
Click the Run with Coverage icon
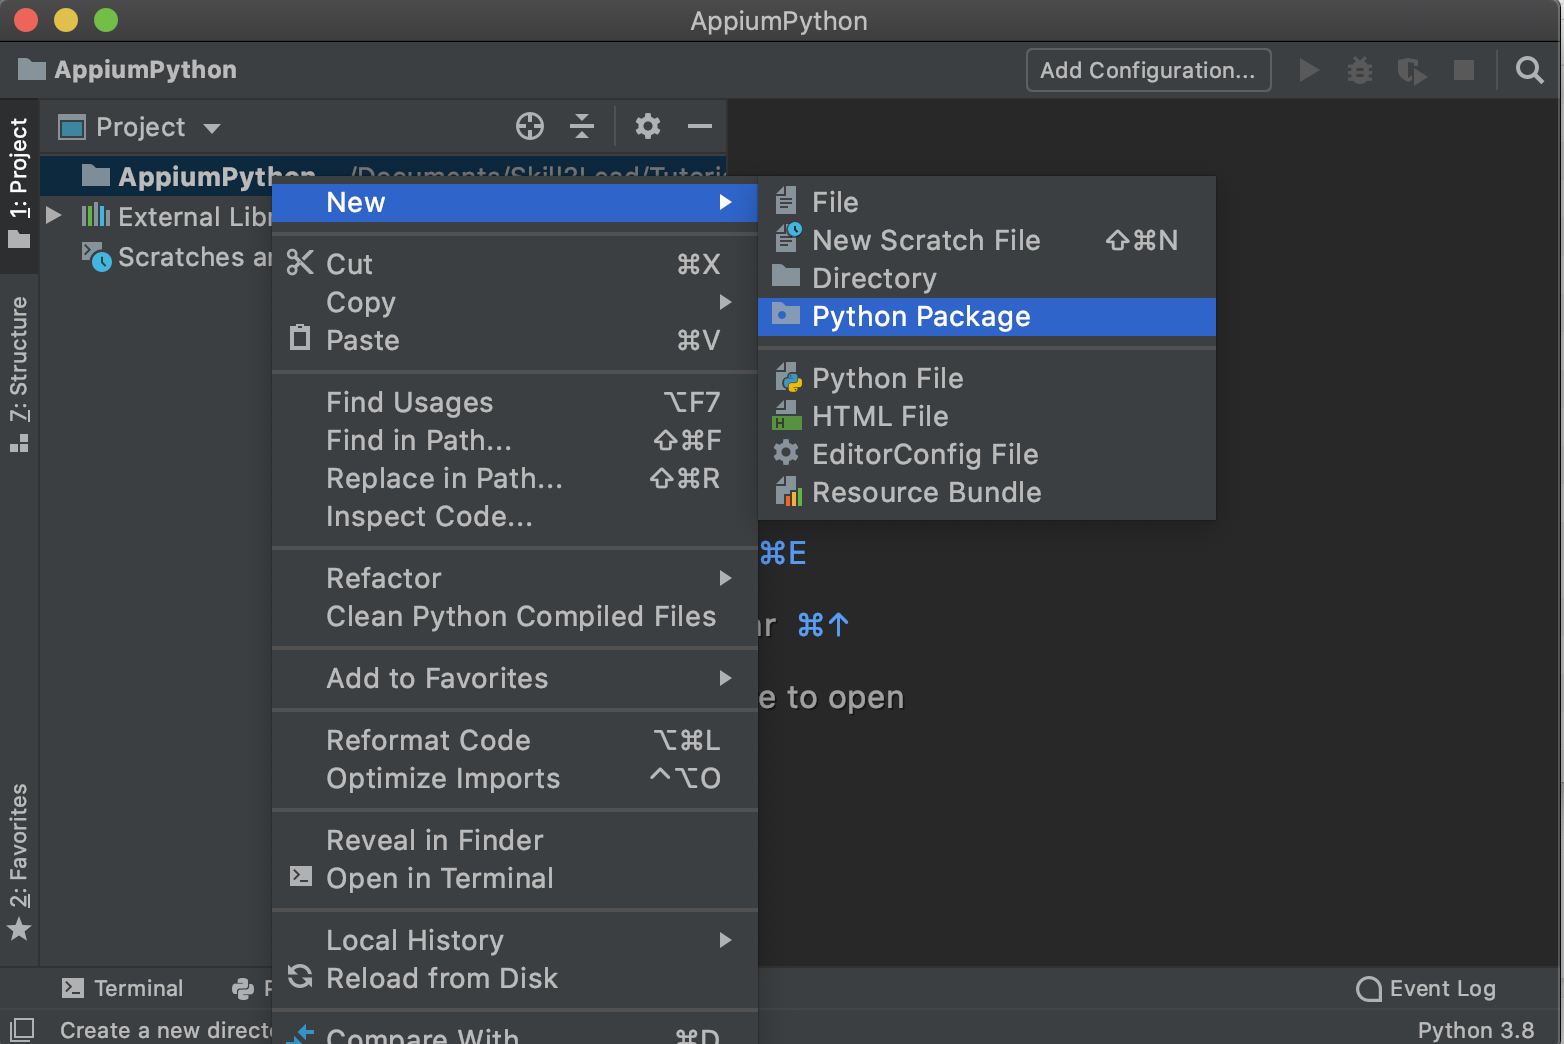click(1411, 70)
